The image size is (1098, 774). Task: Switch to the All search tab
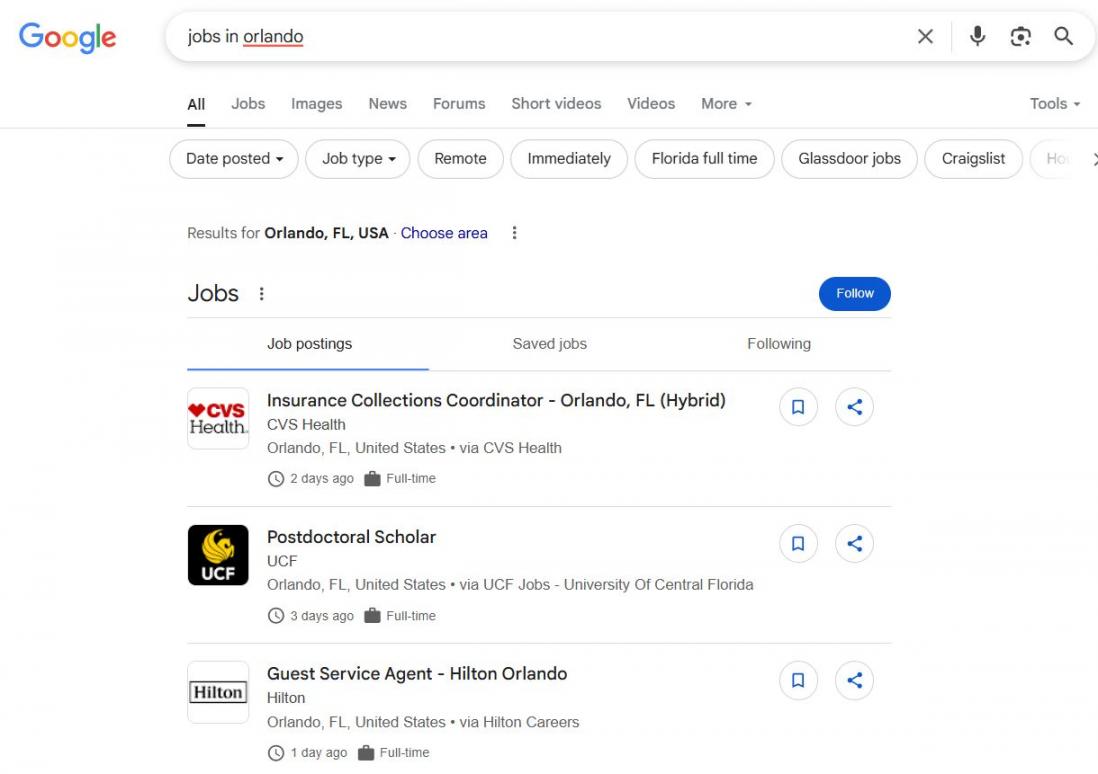tap(196, 104)
